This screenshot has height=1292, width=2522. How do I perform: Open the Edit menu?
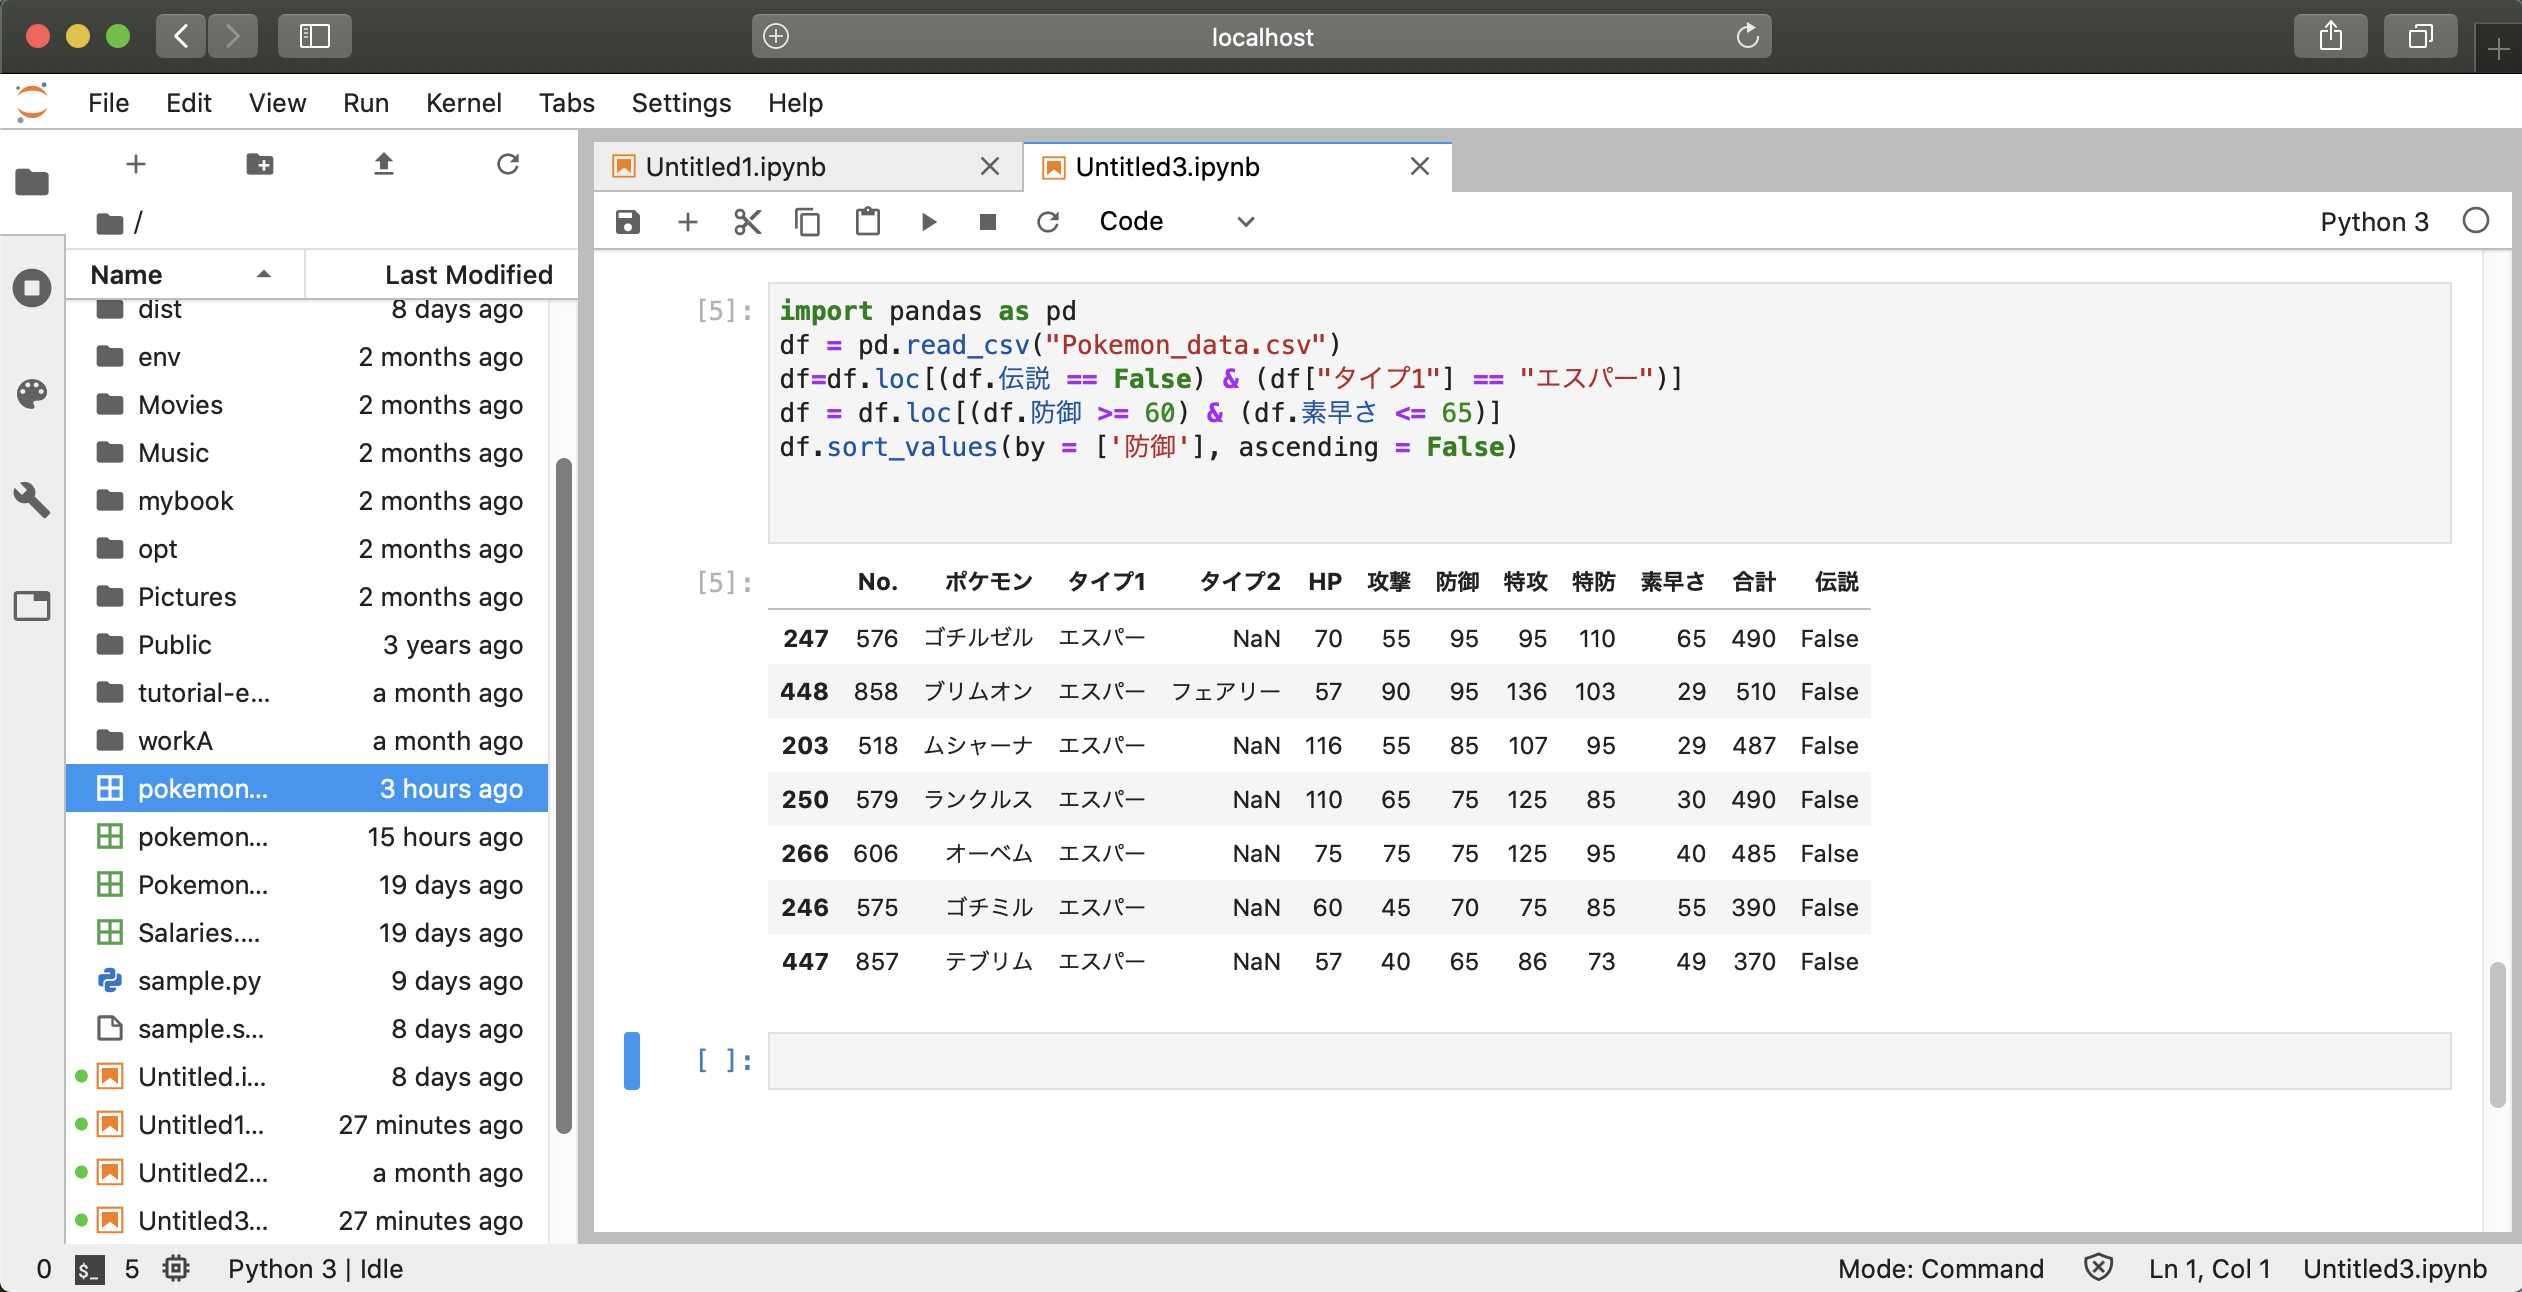188,103
